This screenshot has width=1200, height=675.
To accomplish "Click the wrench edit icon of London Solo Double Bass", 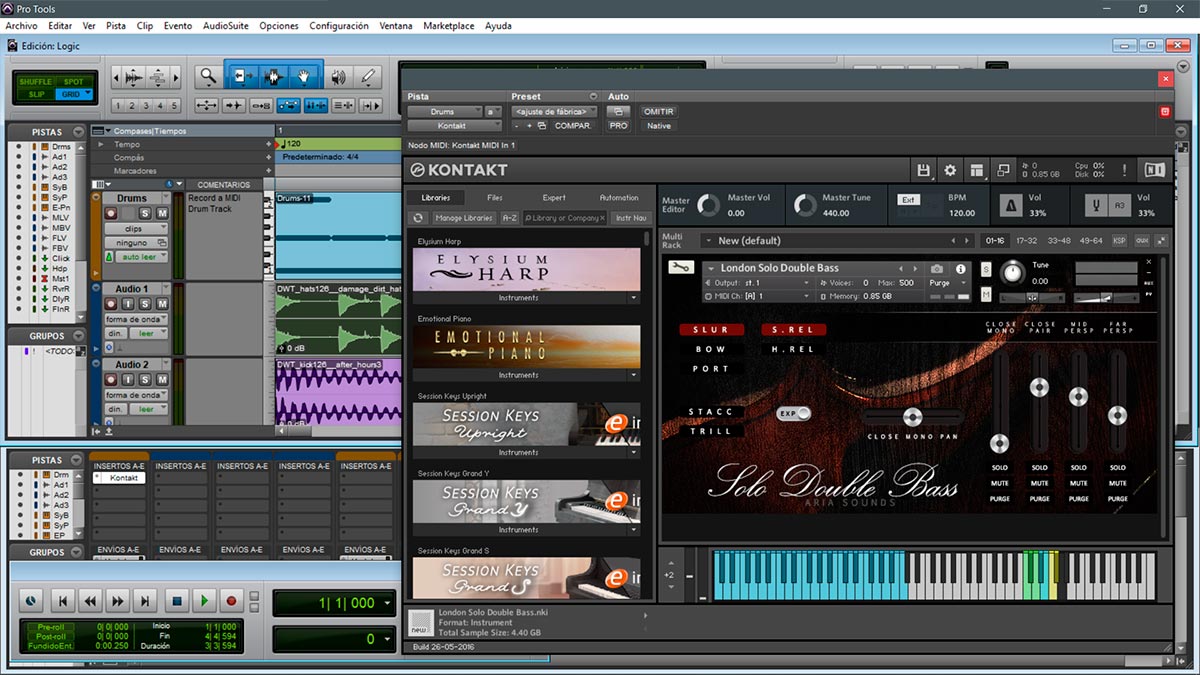I will [x=681, y=268].
